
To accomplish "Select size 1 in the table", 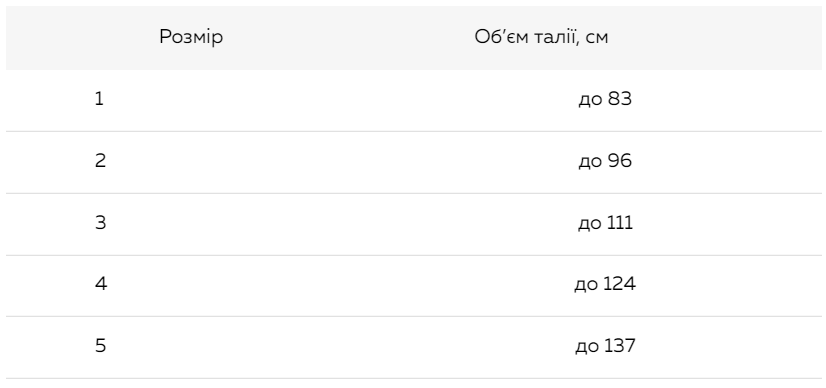I will point(99,98).
